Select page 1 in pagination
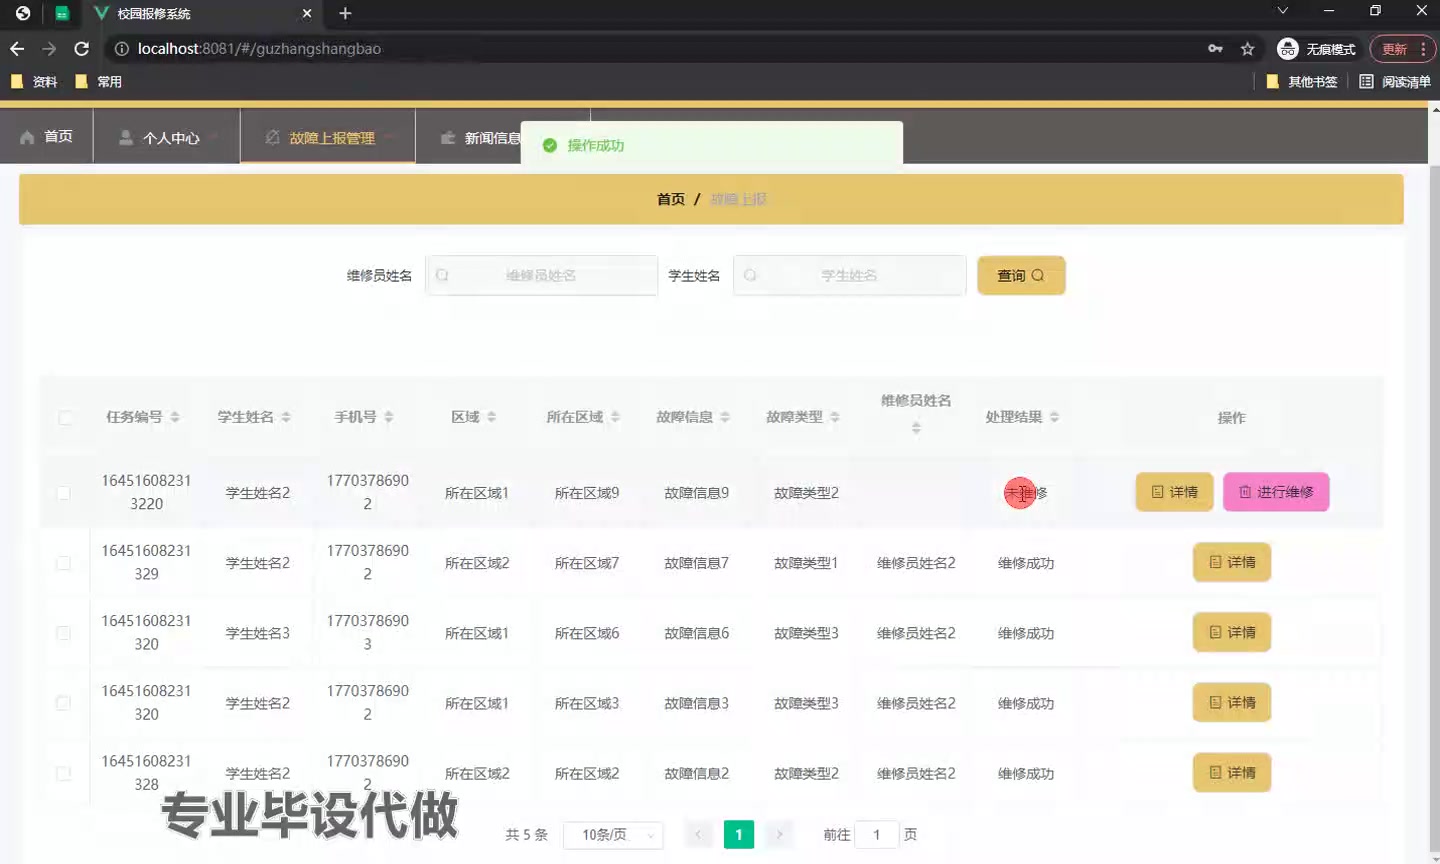This screenshot has height=864, width=1440. coord(739,834)
